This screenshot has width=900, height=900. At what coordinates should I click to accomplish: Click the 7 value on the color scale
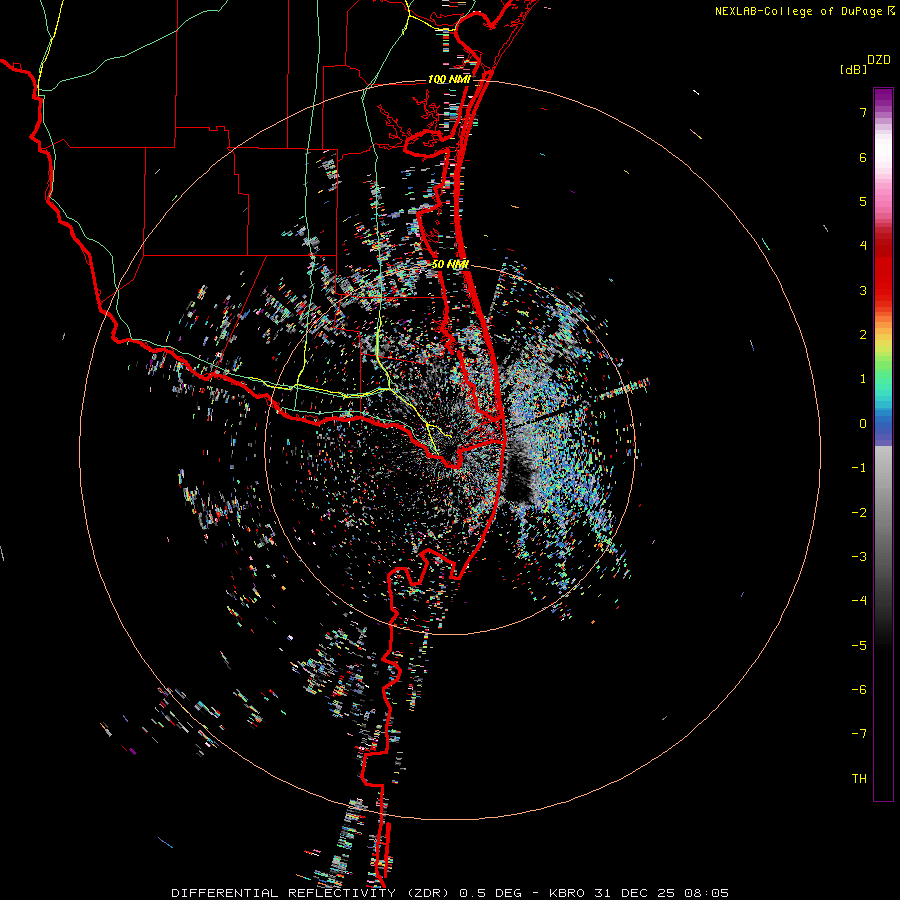coord(863,112)
